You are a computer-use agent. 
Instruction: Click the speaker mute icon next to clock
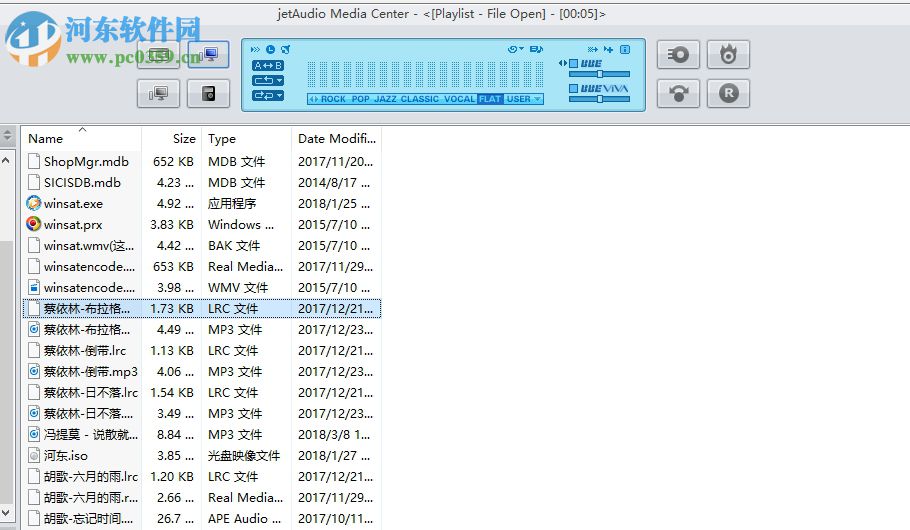click(x=285, y=49)
